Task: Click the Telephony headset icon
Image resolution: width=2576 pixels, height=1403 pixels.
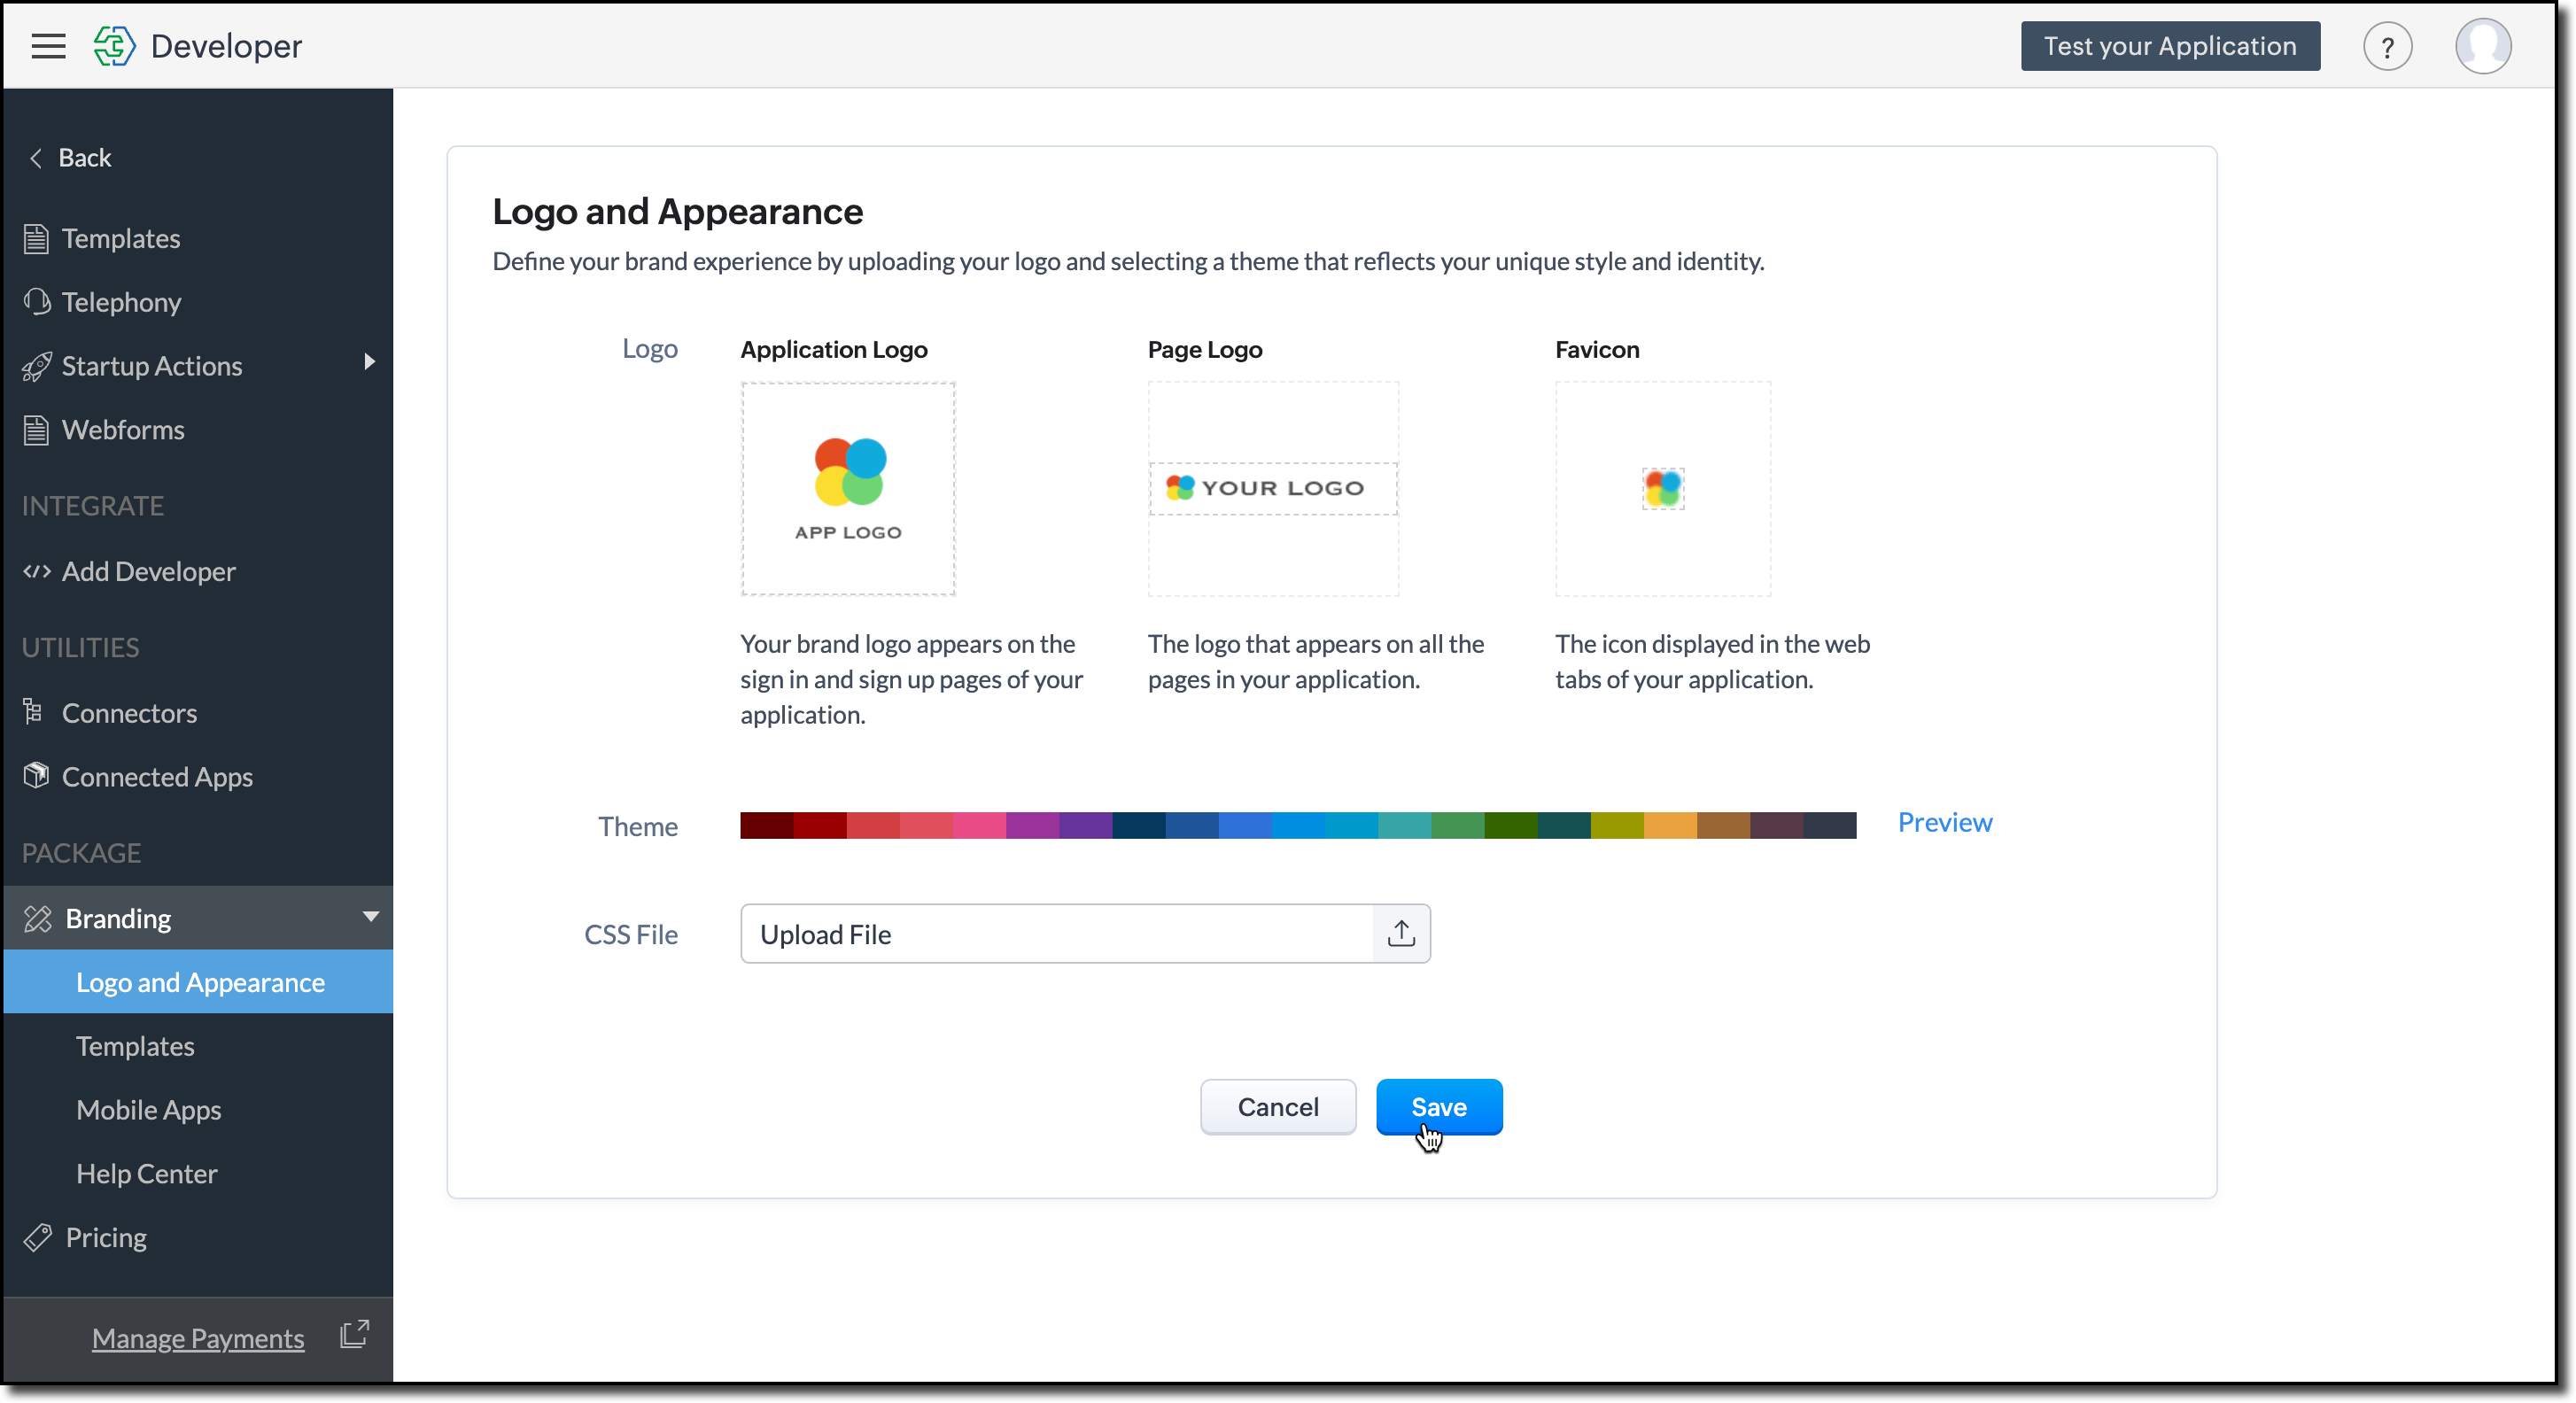Action: coord(37,301)
